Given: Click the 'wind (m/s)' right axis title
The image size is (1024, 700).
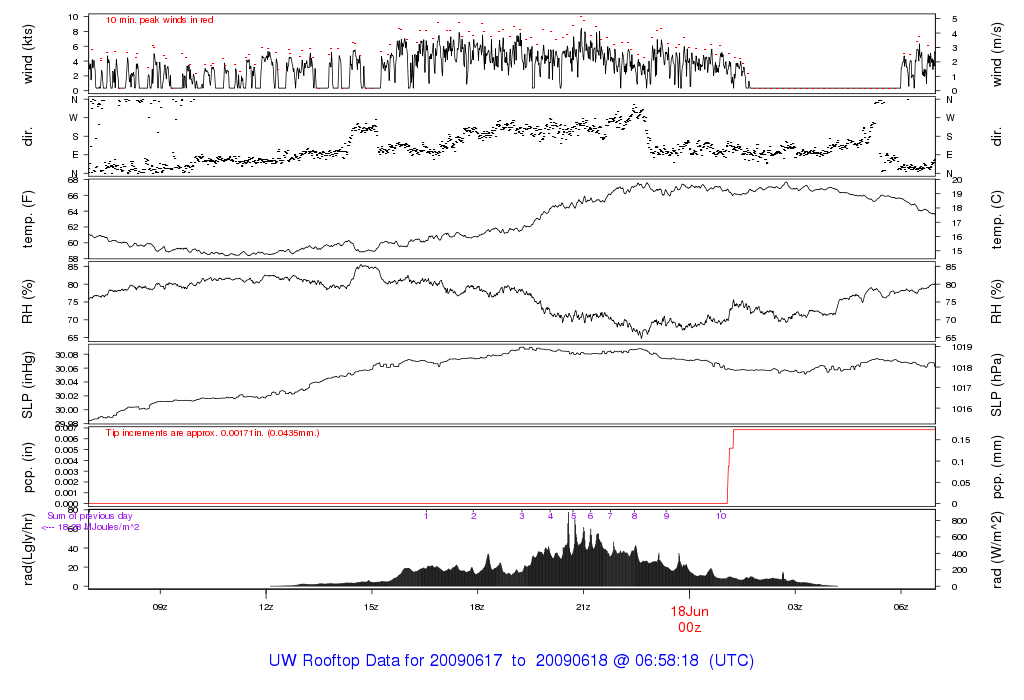Looking at the screenshot, I should 996,54.
